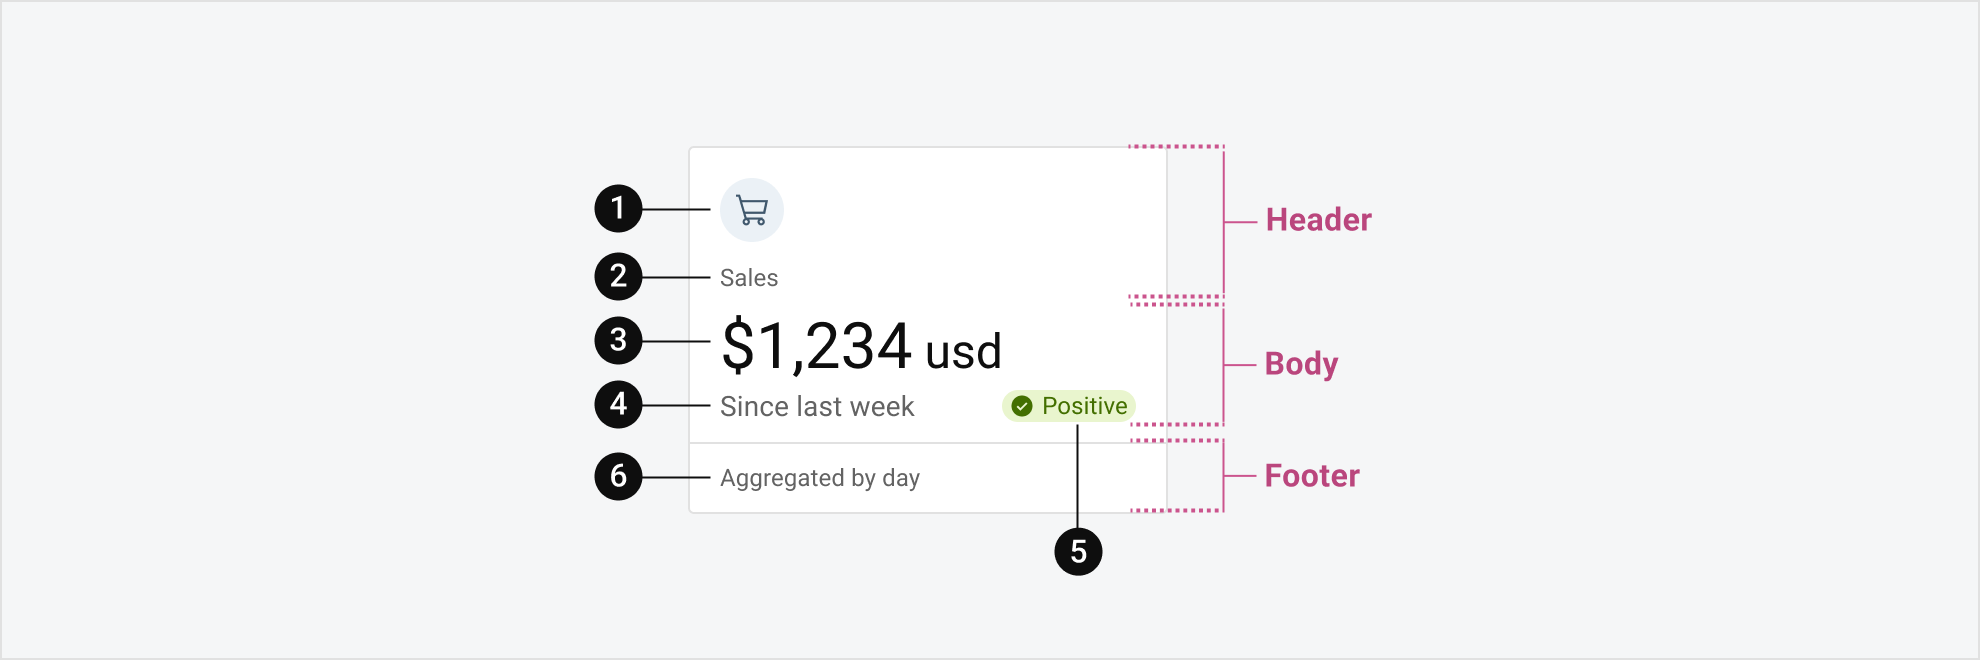The image size is (1980, 660).
Task: Click the dotted Header bracket line
Action: pos(1178,148)
